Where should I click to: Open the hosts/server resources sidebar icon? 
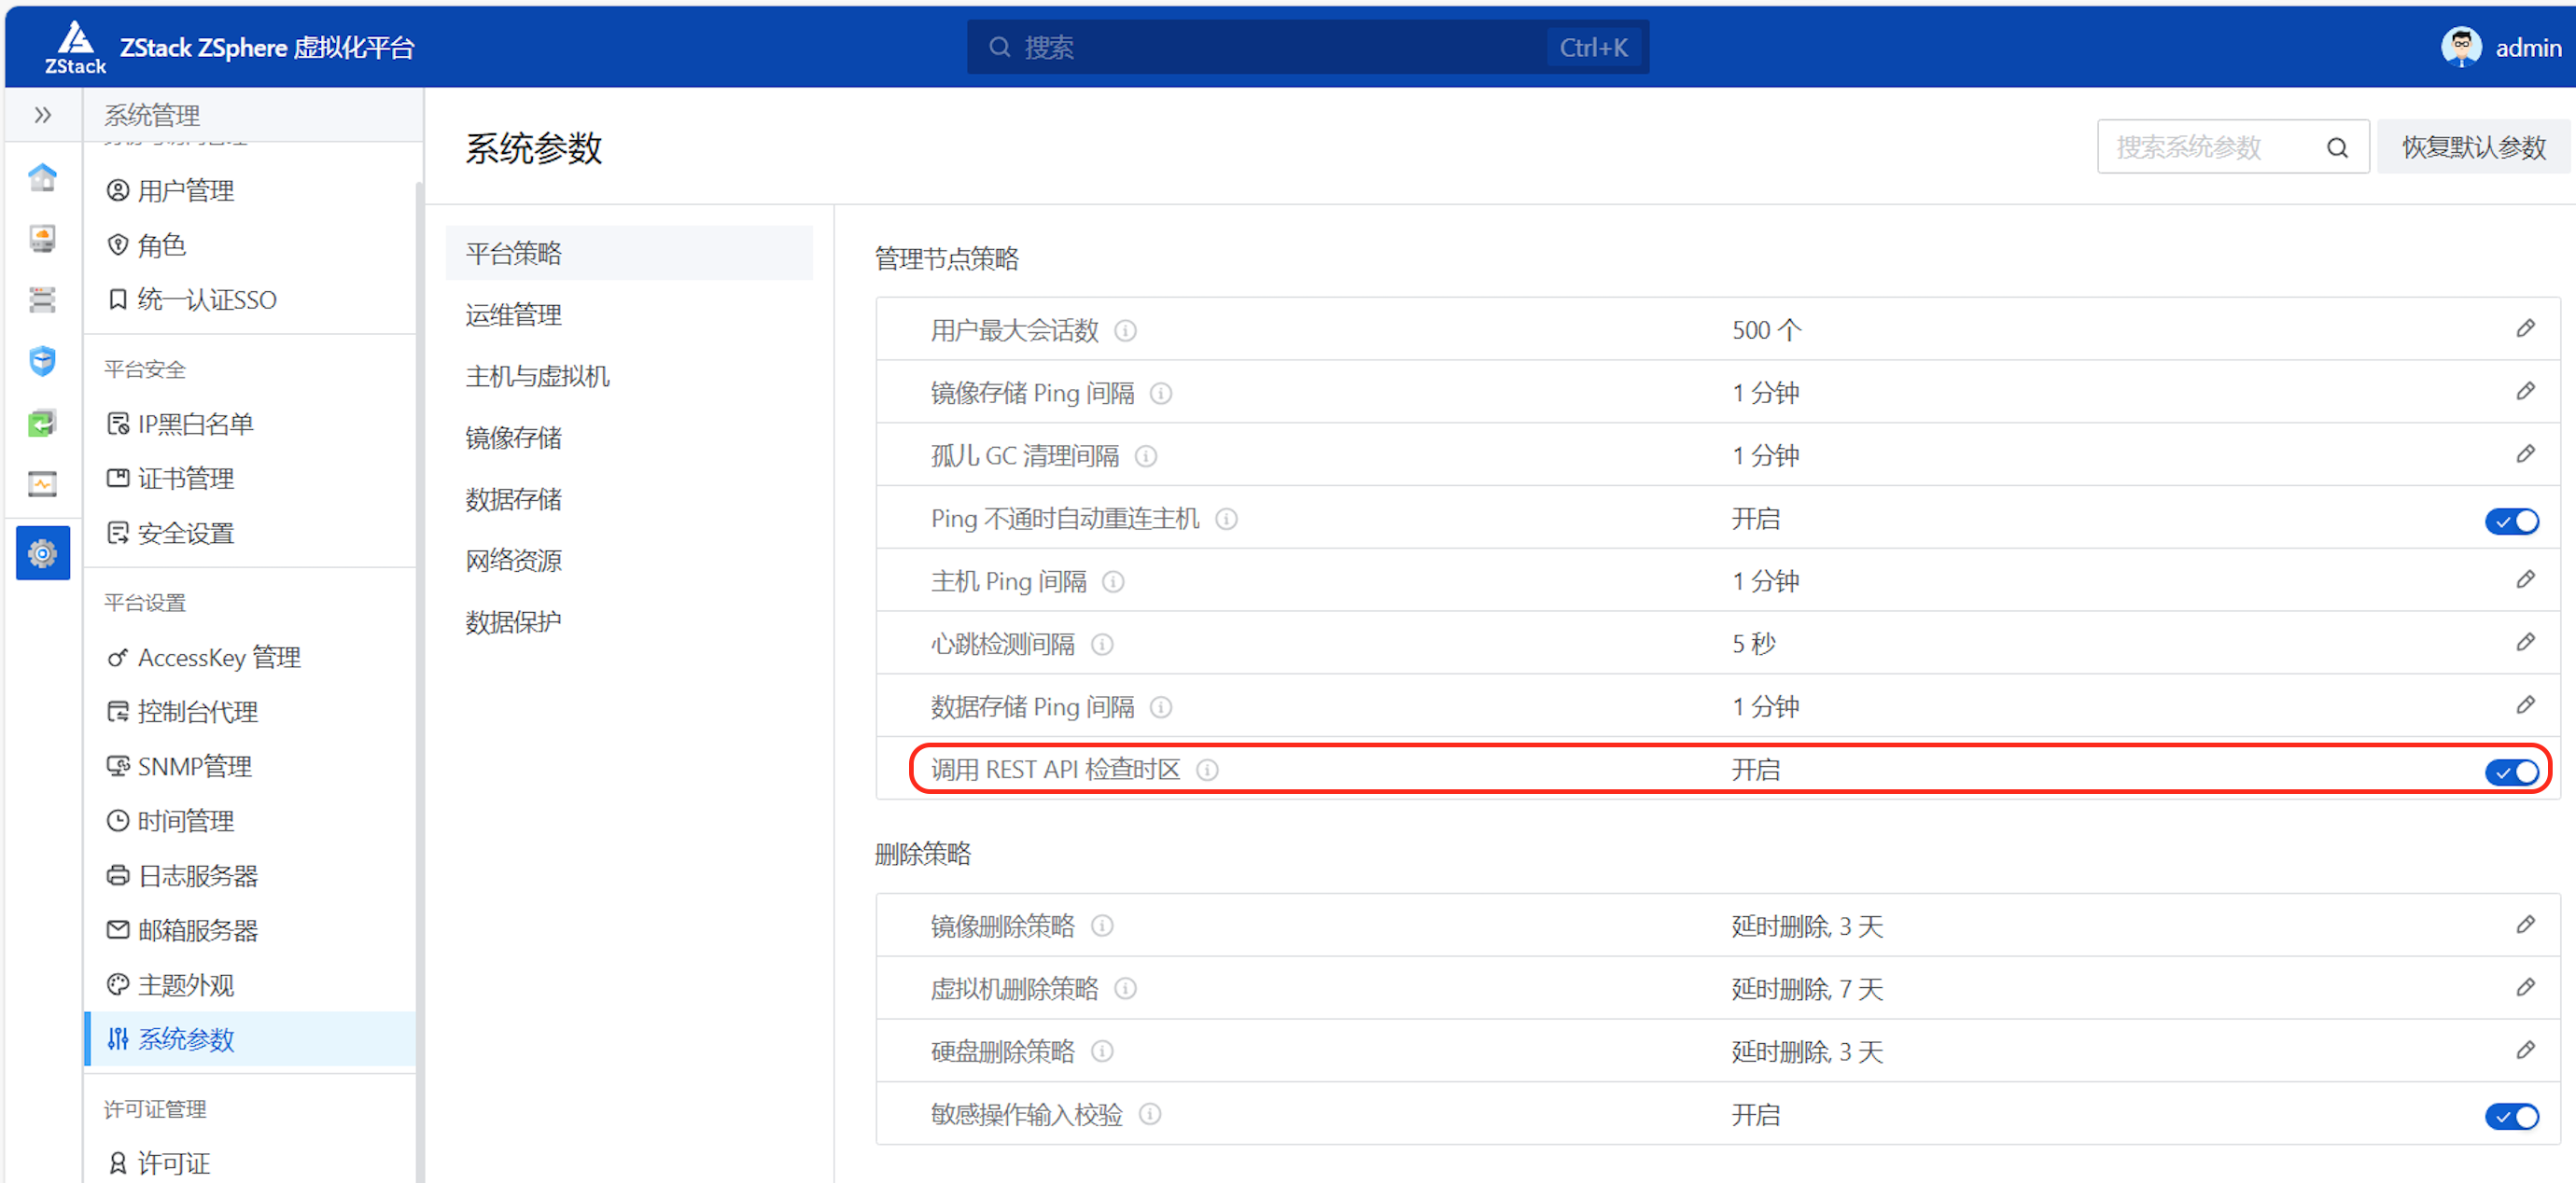tap(42, 299)
